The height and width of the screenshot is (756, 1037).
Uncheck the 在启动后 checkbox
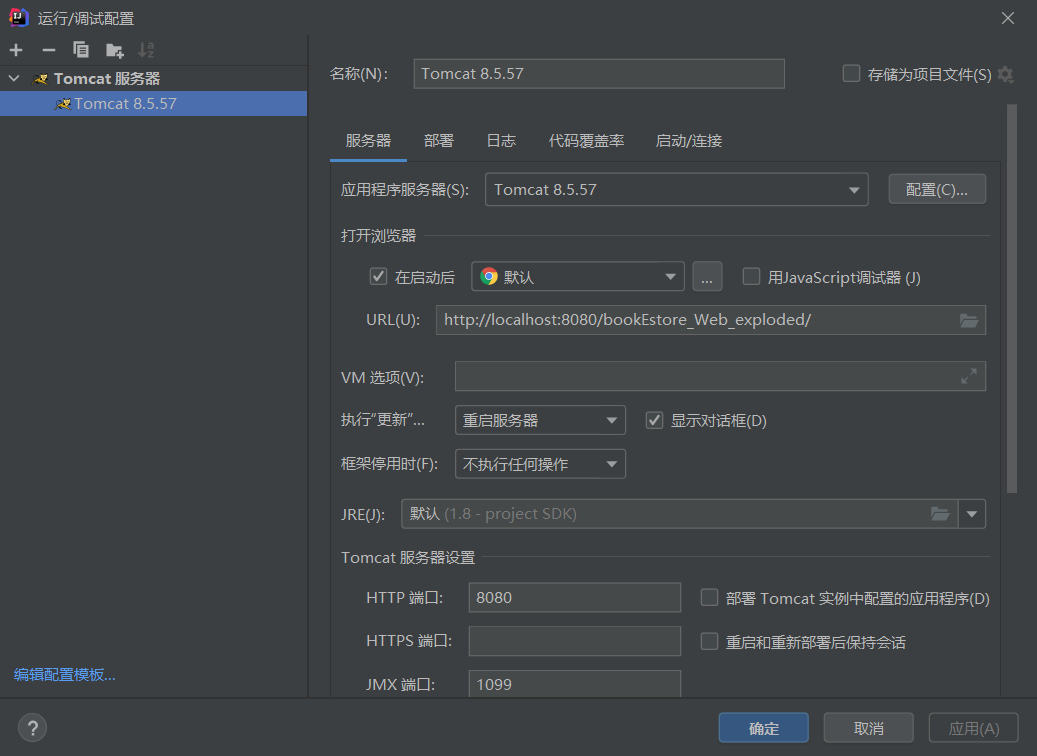click(x=378, y=276)
